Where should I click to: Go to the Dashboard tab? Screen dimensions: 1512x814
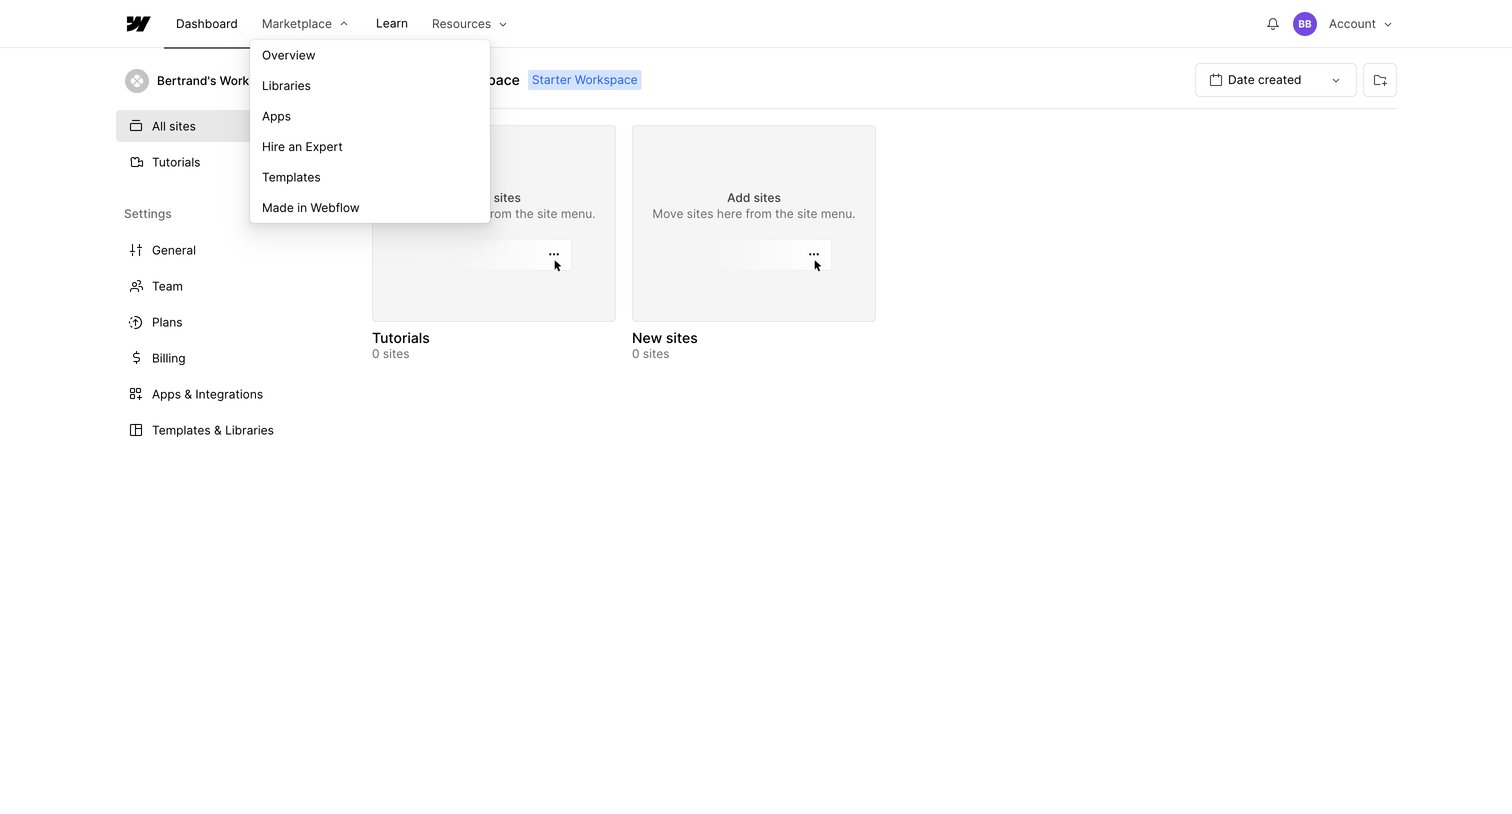coord(207,24)
